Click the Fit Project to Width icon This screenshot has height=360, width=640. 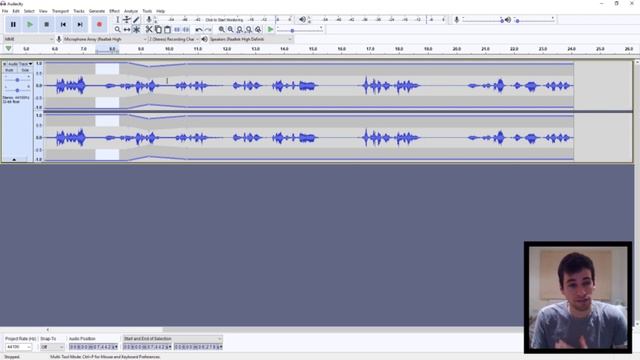click(x=249, y=29)
